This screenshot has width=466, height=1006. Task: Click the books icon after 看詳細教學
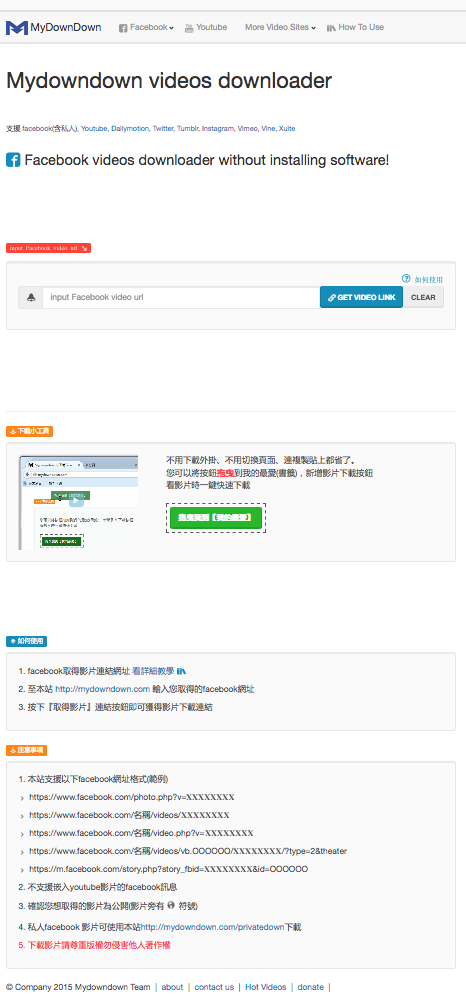(x=182, y=671)
